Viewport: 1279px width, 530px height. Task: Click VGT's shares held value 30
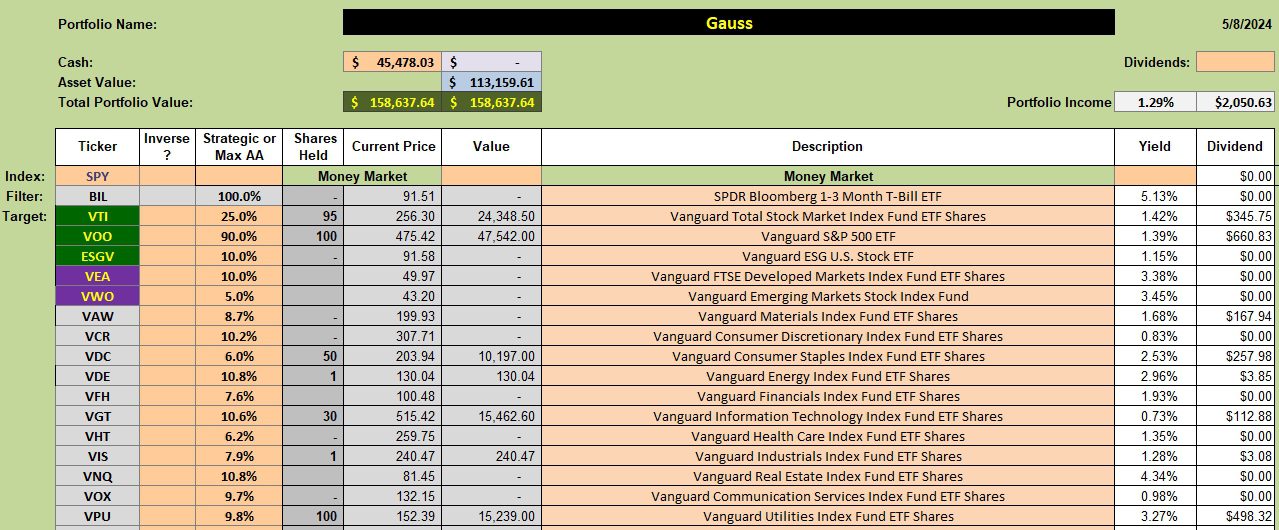point(313,416)
